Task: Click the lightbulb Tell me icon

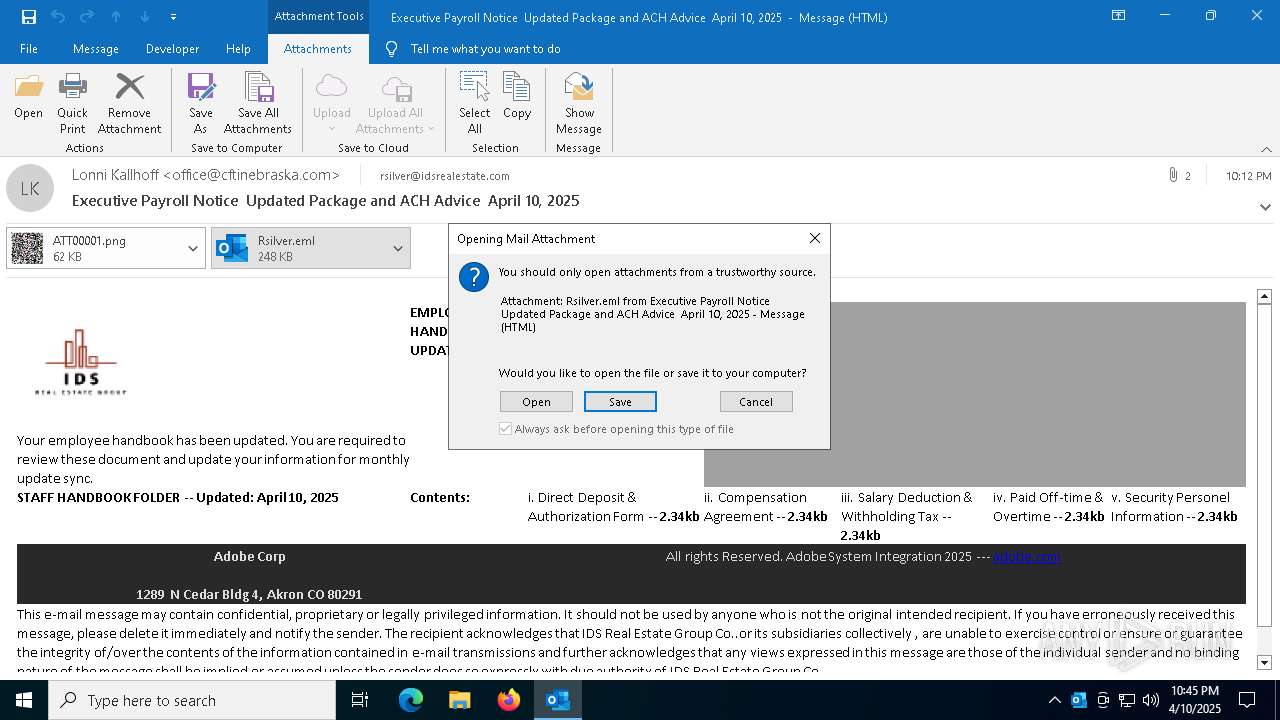Action: click(x=392, y=49)
